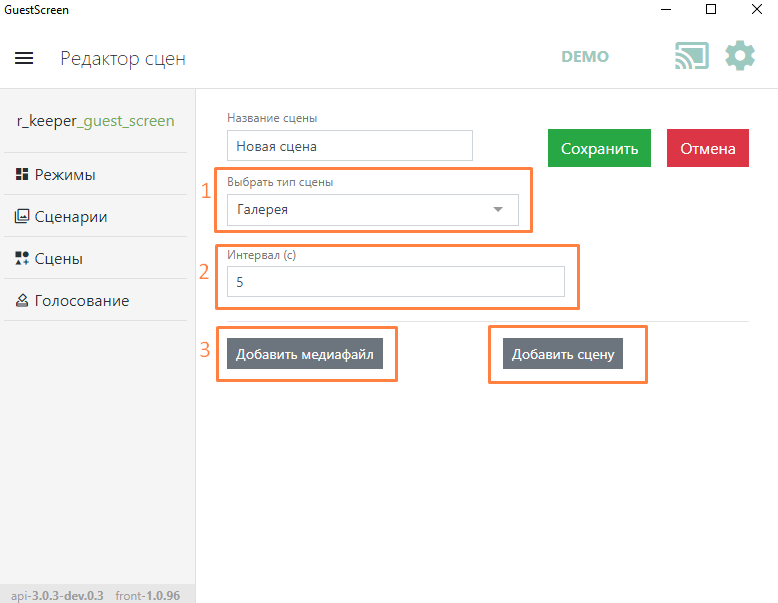Viewport: 778px width, 603px height.
Task: Click the screen cast icon
Action: (691, 56)
